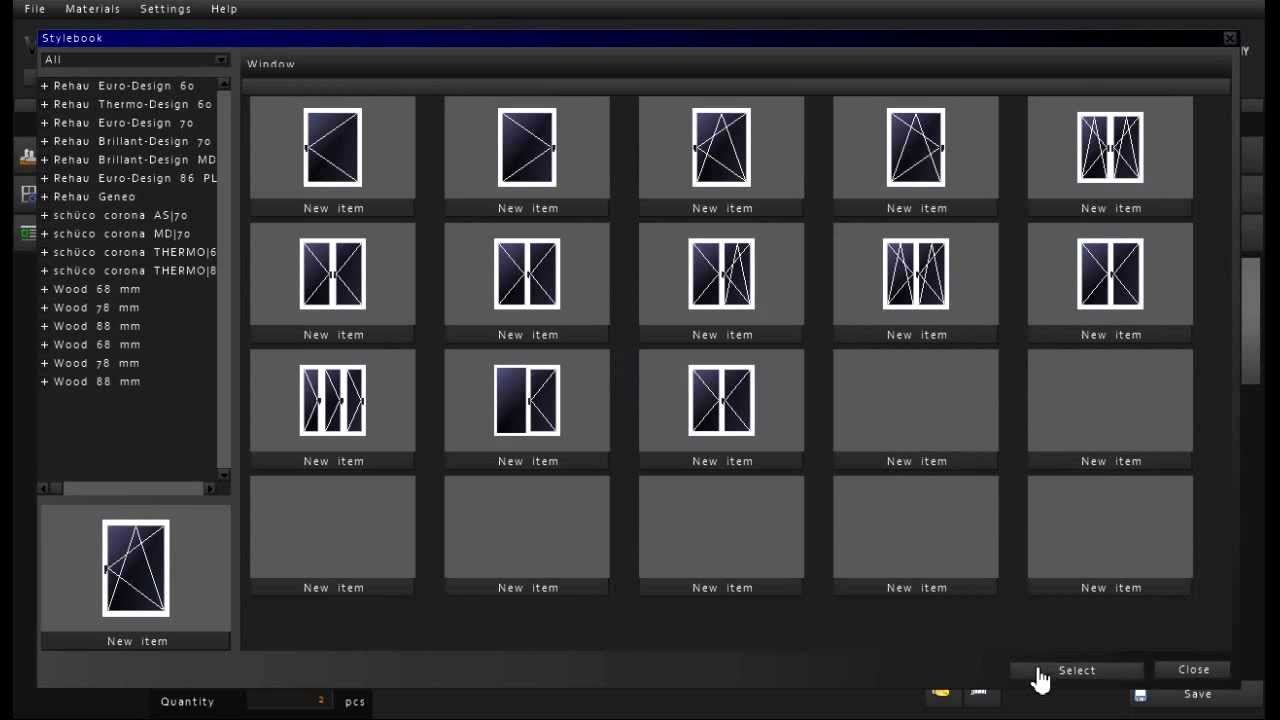Click the Close button in Stylebook
This screenshot has width=1280, height=720.
(1194, 670)
